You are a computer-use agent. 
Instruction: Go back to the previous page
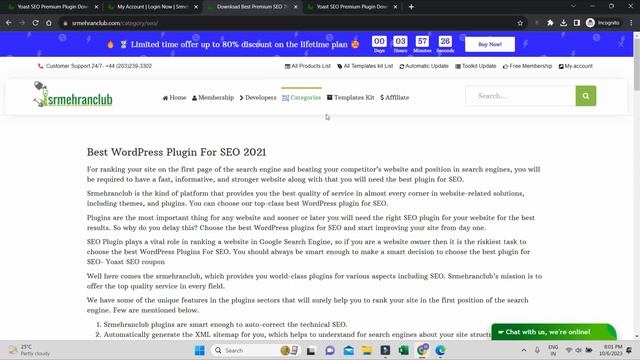click(9, 23)
